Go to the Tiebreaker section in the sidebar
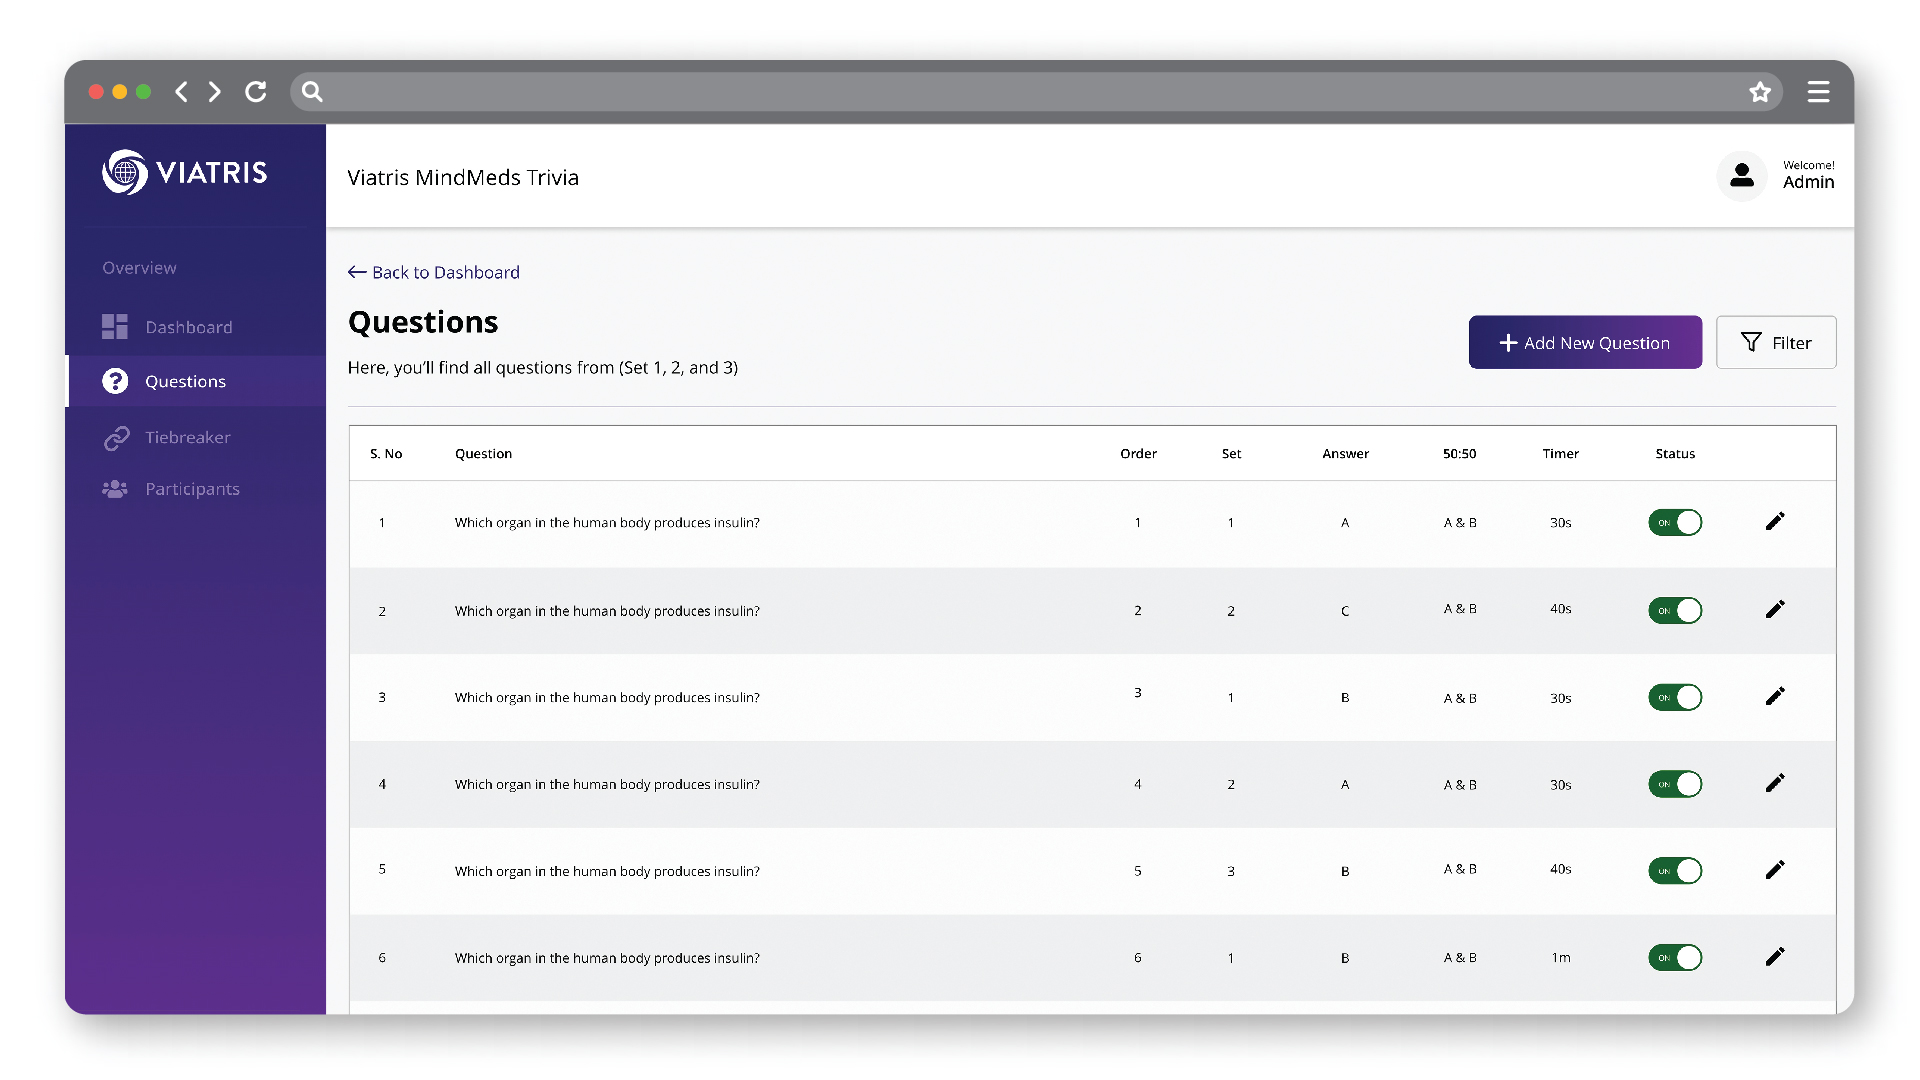1920x1080 pixels. pyautogui.click(x=187, y=437)
